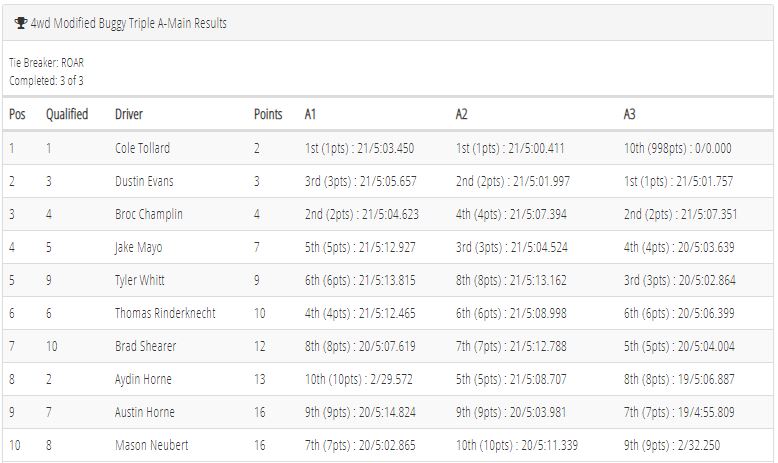The image size is (778, 463).
Task: Click the Pos column header
Action: pos(17,114)
